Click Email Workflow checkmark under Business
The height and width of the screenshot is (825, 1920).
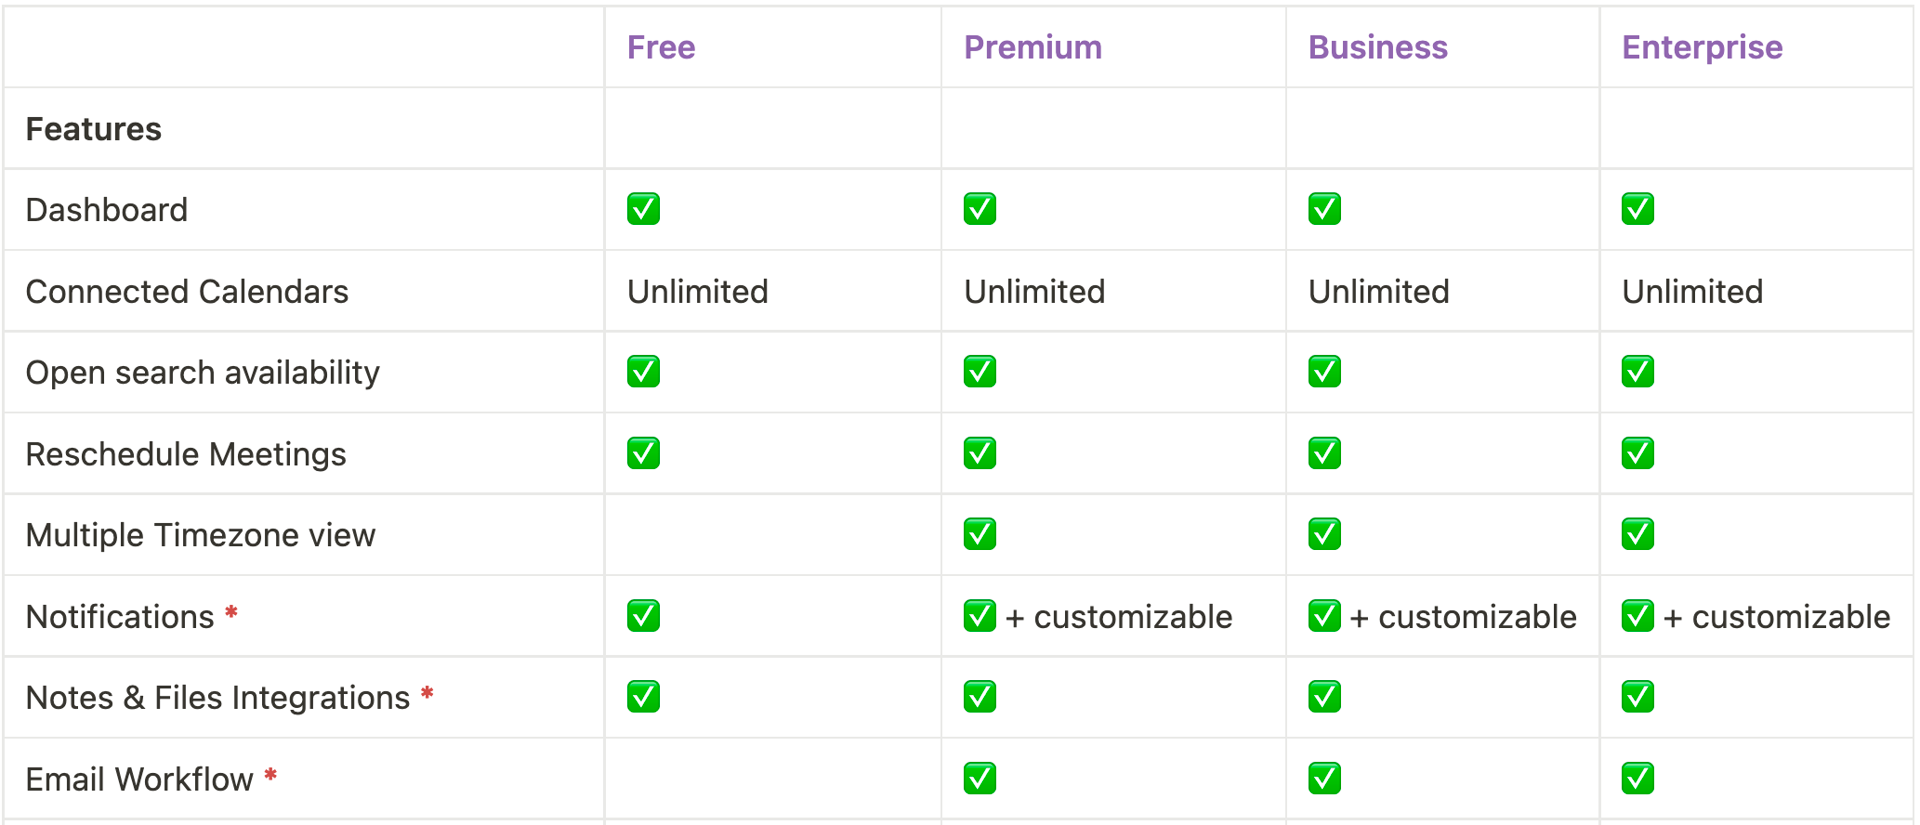(x=1325, y=778)
